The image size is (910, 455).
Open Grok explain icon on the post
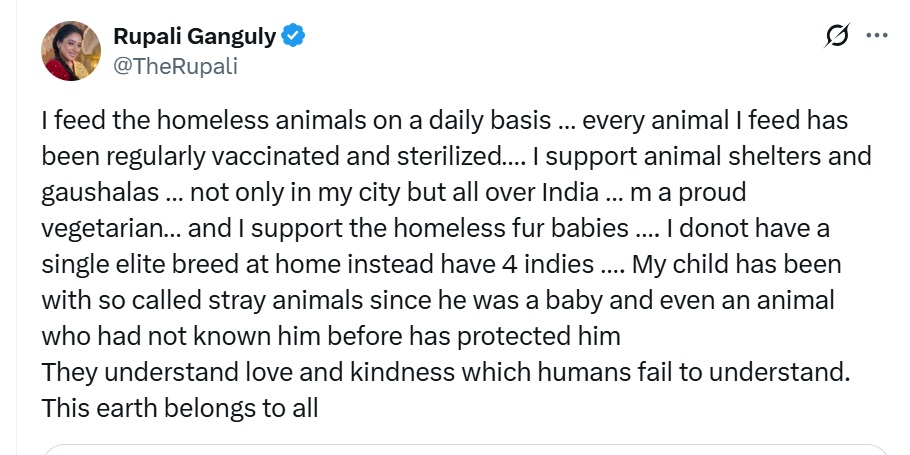click(x=837, y=36)
